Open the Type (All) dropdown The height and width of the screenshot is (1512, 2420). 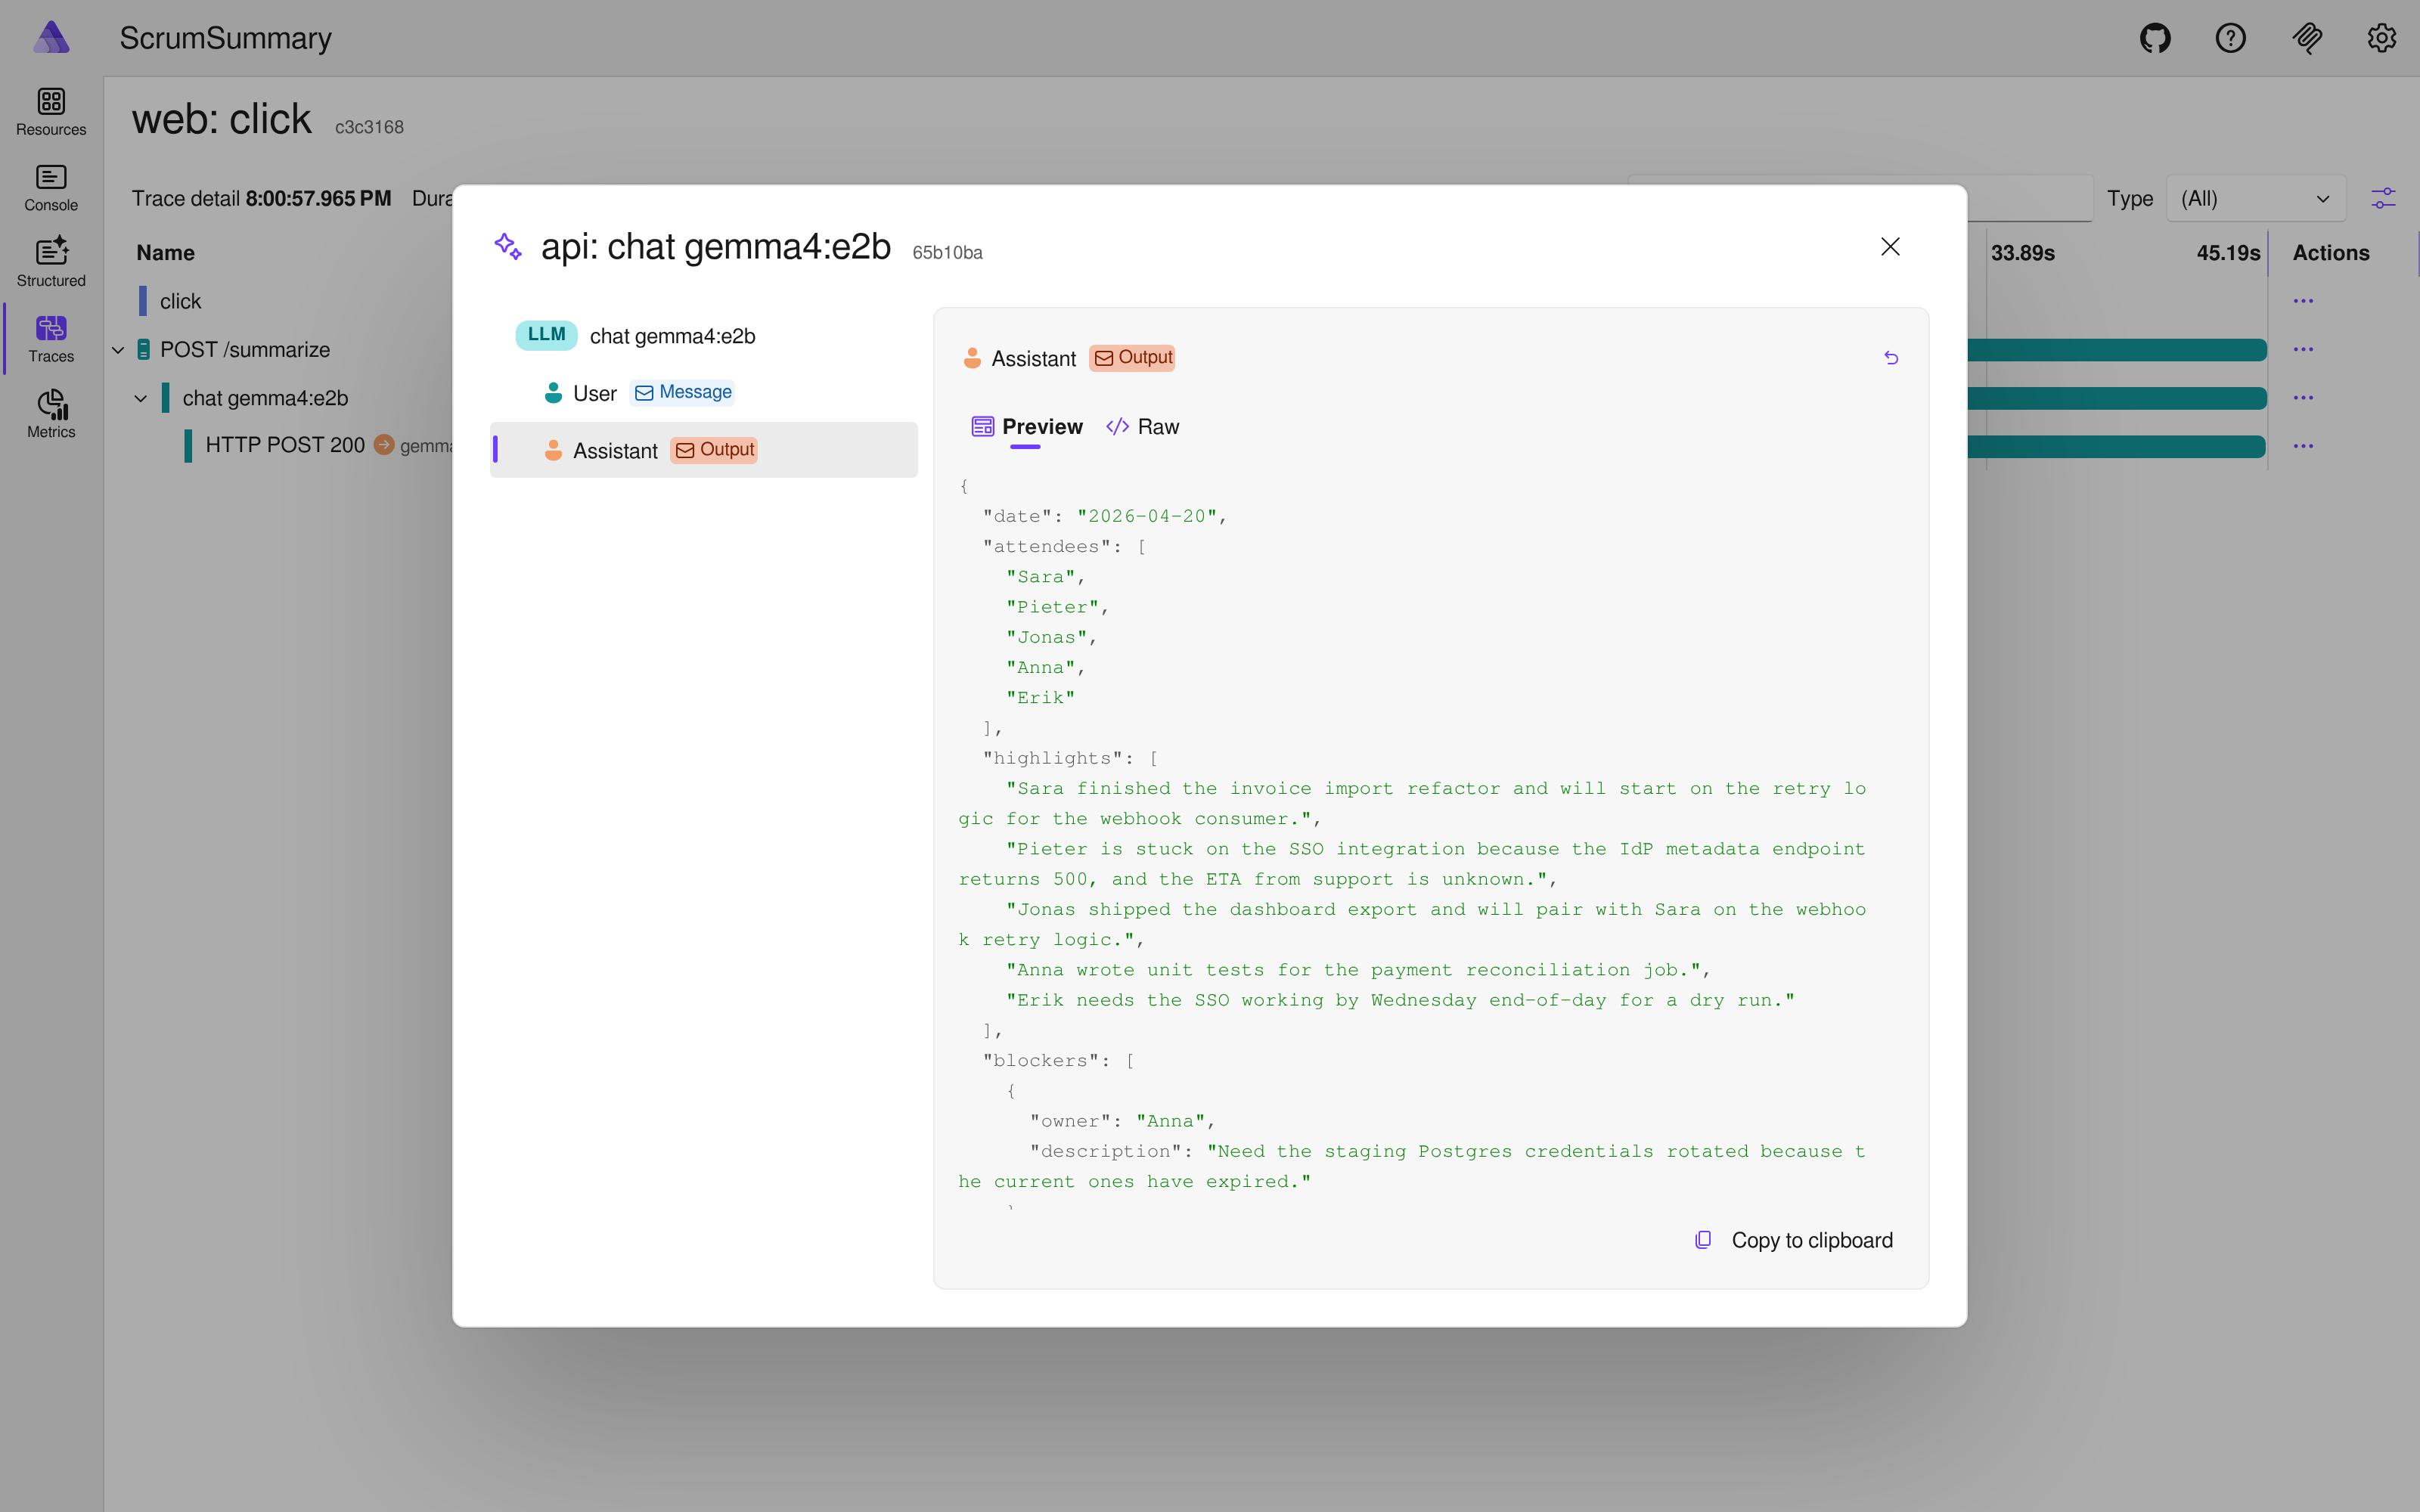pyautogui.click(x=2257, y=198)
